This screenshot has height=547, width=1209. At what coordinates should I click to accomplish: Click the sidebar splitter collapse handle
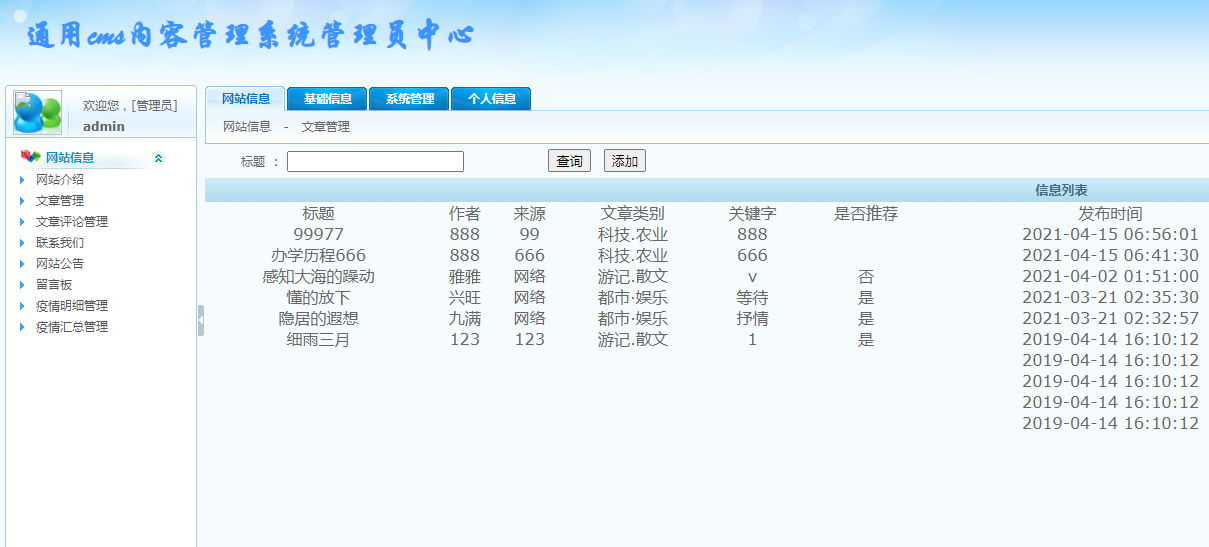pyautogui.click(x=201, y=320)
